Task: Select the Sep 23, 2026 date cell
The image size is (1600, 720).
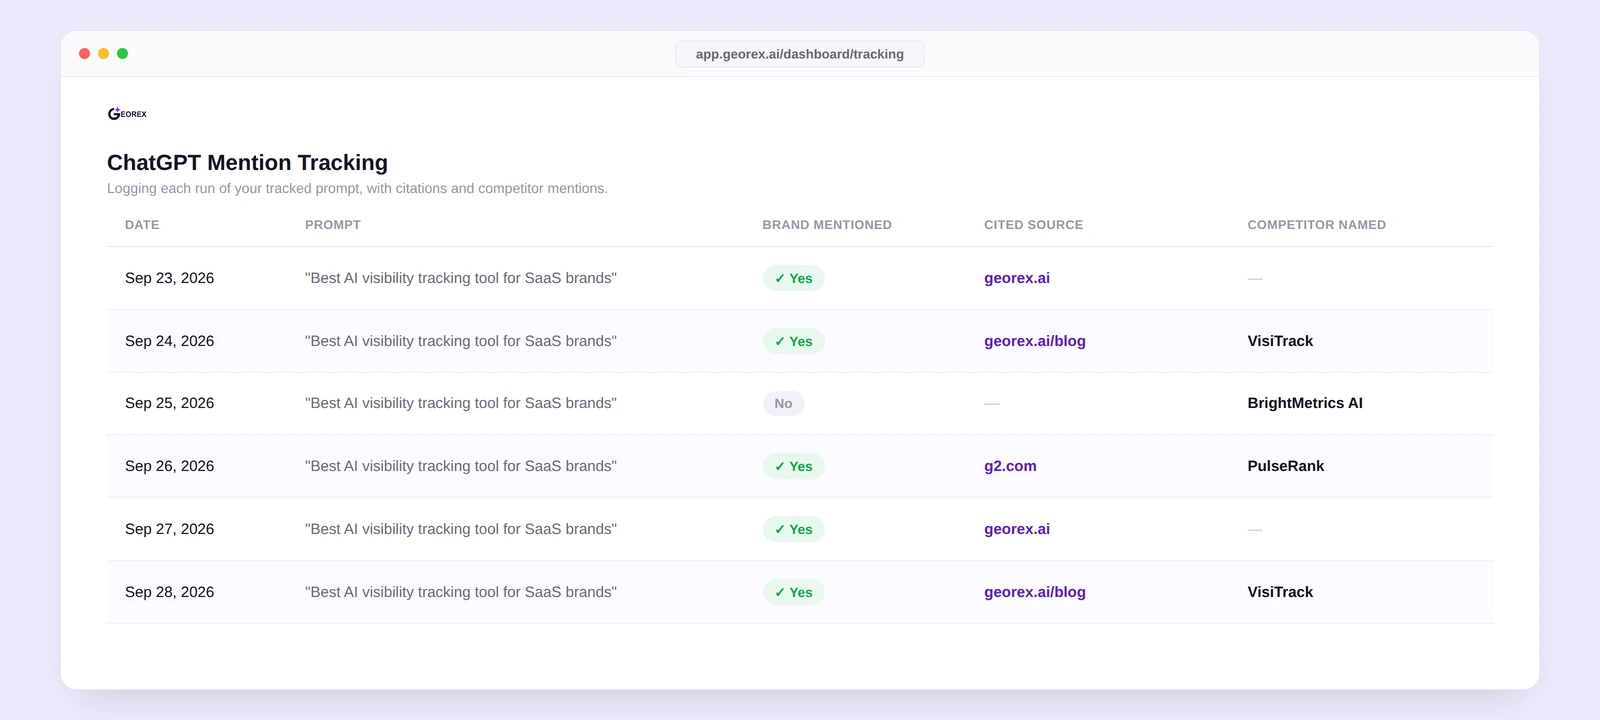Action: point(170,278)
